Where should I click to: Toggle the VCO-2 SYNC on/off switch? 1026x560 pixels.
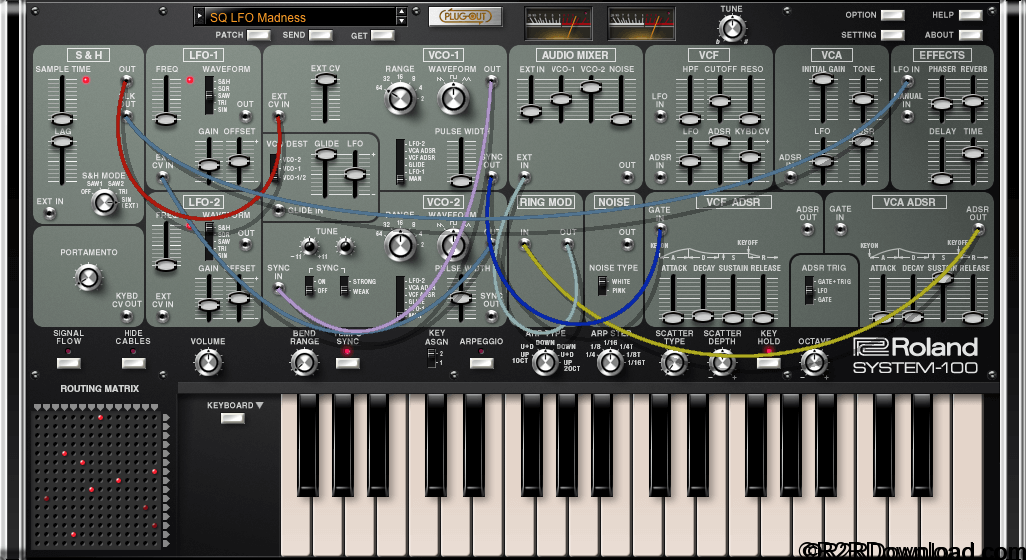point(309,286)
